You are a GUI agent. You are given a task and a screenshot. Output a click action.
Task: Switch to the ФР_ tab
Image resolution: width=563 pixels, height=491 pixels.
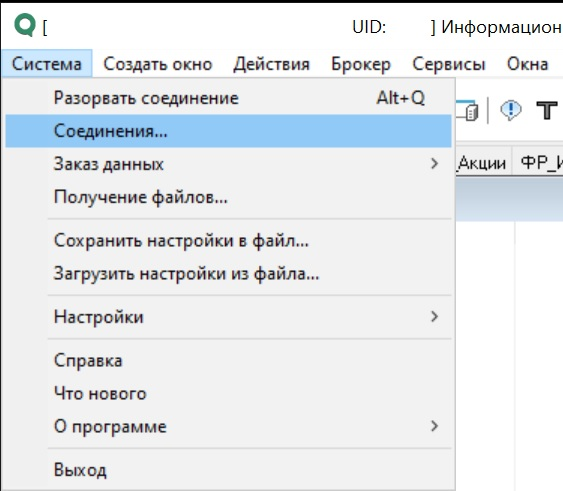pos(539,163)
